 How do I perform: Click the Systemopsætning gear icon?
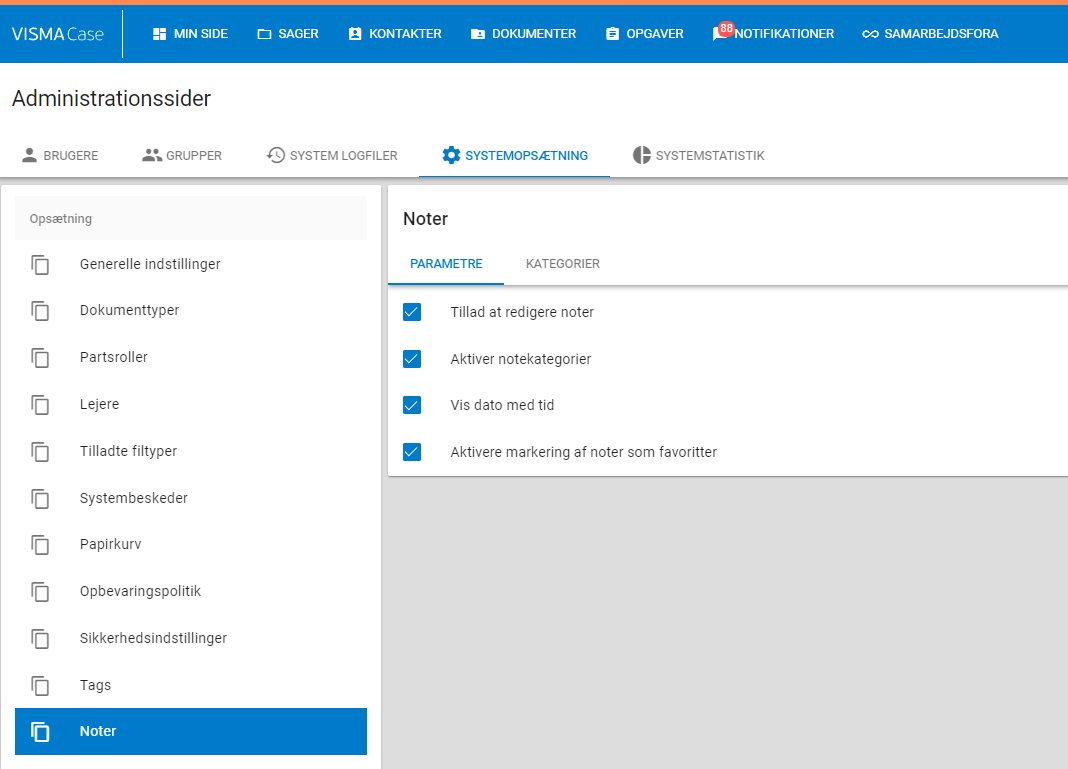pyautogui.click(x=451, y=155)
